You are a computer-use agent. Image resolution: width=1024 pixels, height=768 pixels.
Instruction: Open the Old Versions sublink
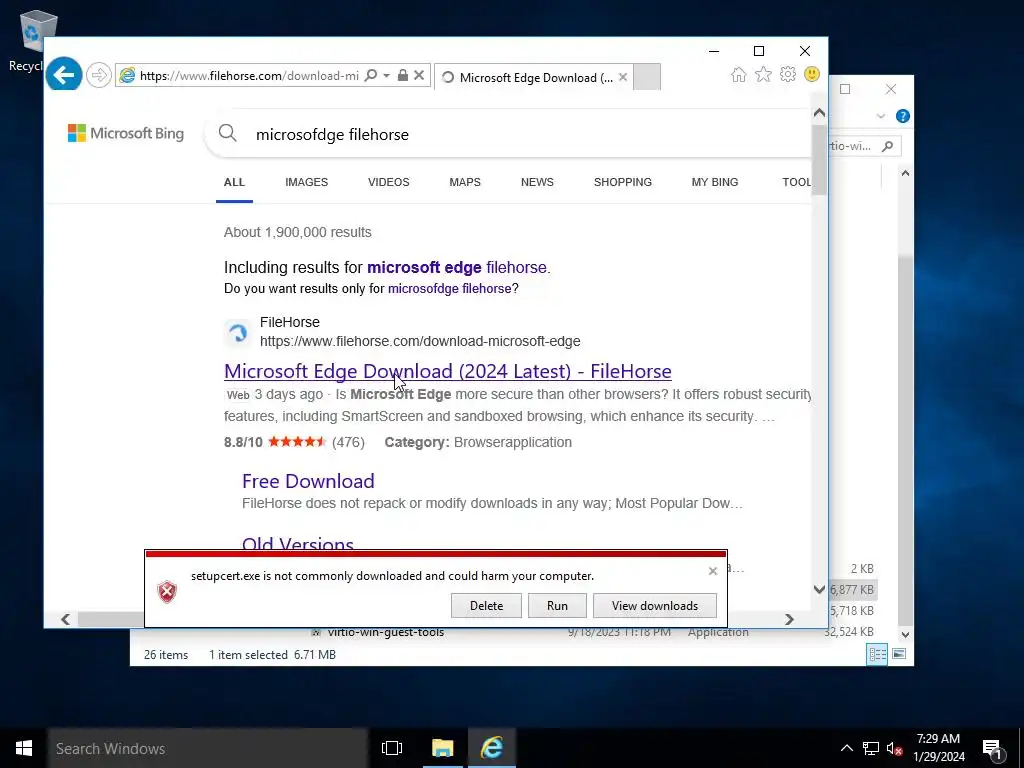pos(298,543)
